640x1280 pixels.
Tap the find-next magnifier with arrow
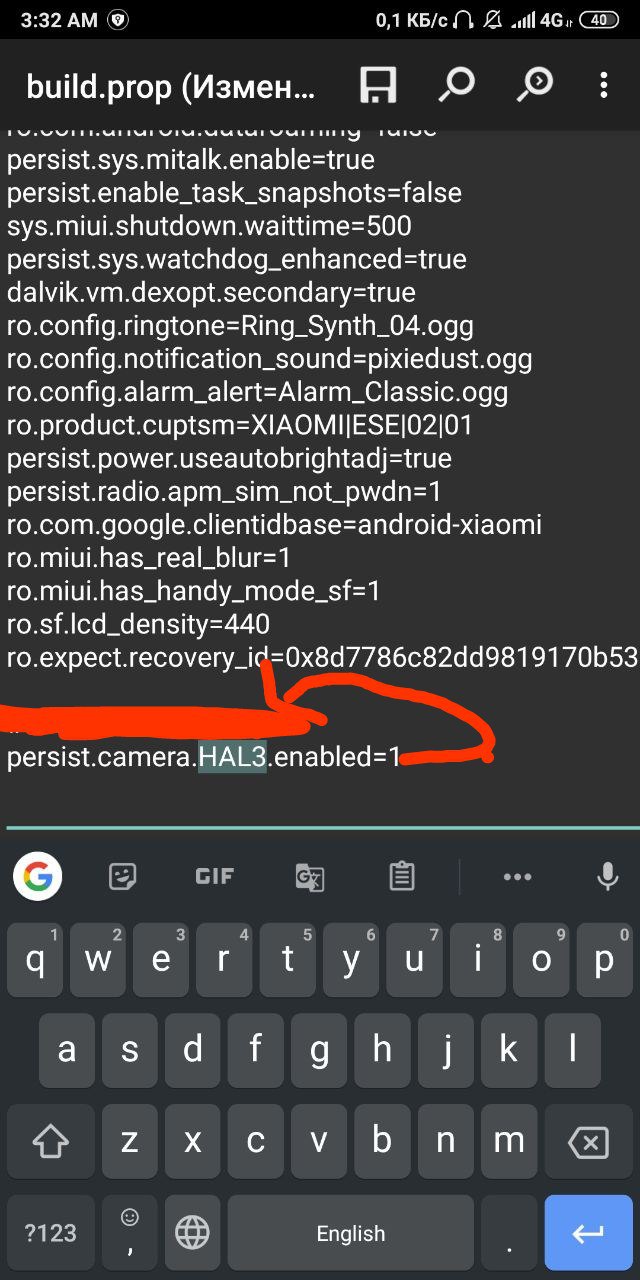(534, 86)
